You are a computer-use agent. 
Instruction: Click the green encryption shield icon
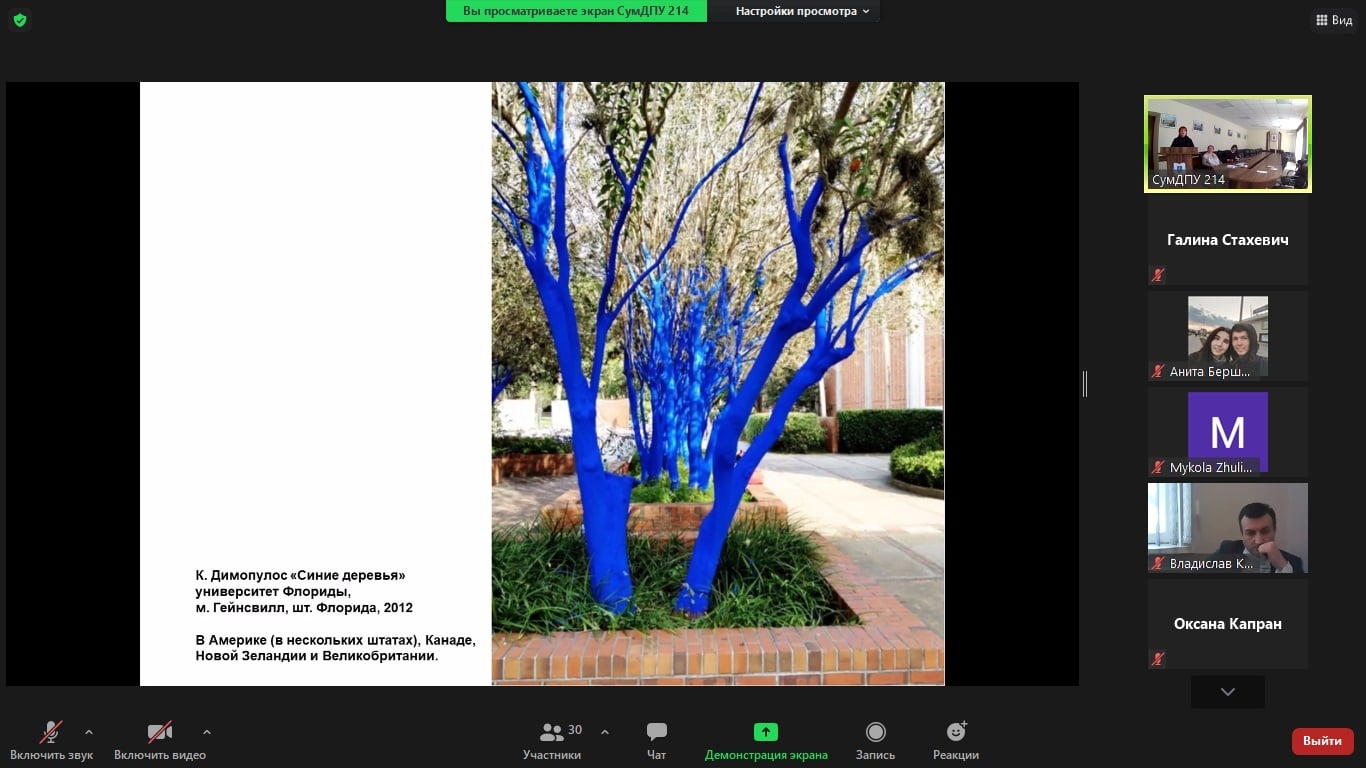(x=20, y=20)
